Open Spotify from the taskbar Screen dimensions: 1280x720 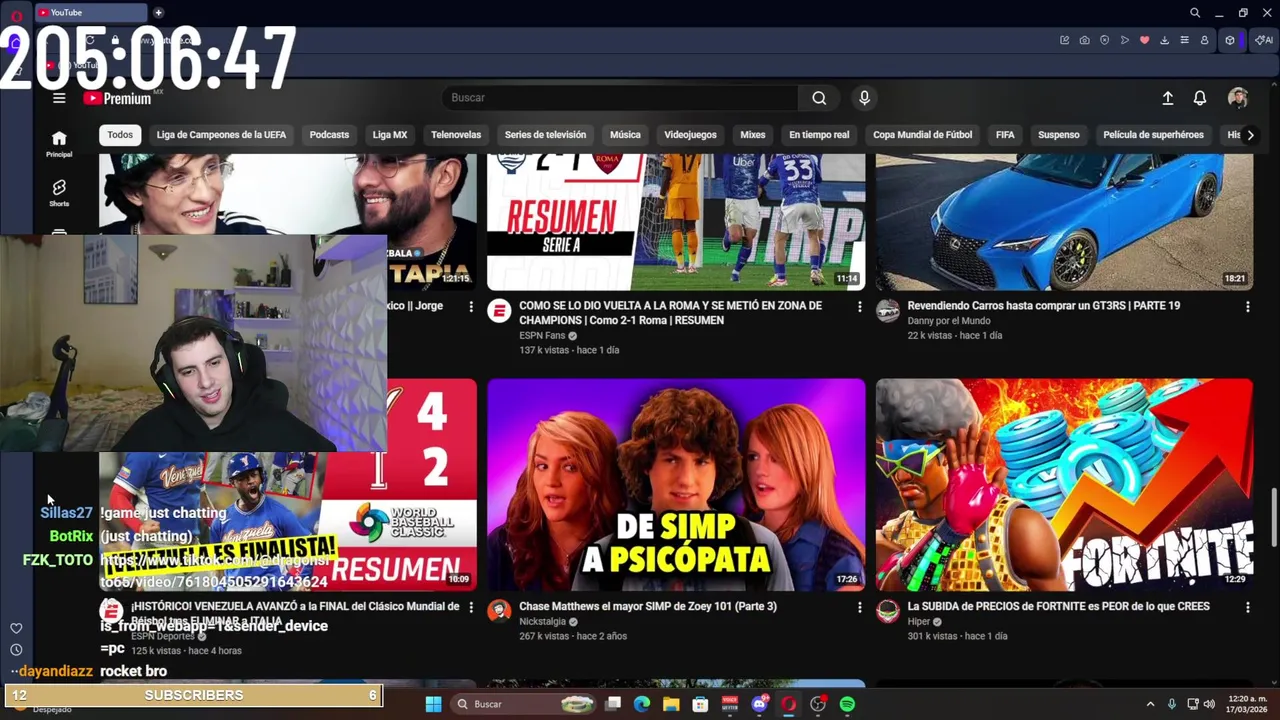pyautogui.click(x=847, y=704)
